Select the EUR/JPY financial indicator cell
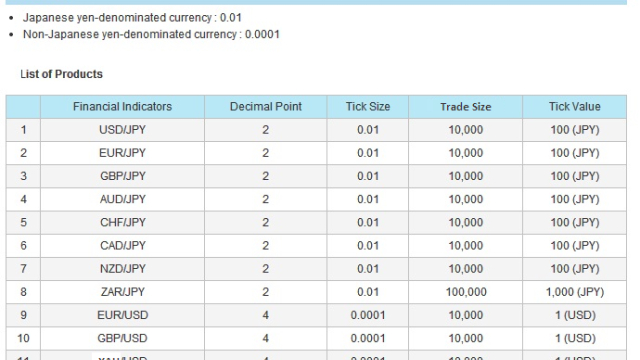Viewport: 640px width, 360px height. (x=122, y=153)
